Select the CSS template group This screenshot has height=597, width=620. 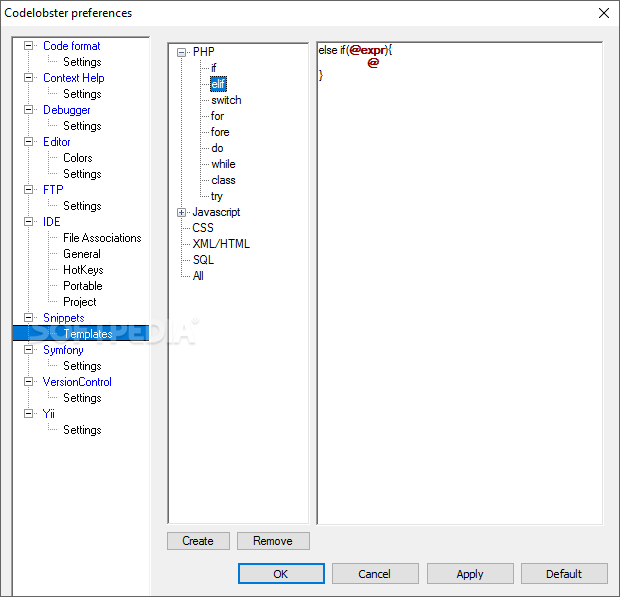point(203,228)
